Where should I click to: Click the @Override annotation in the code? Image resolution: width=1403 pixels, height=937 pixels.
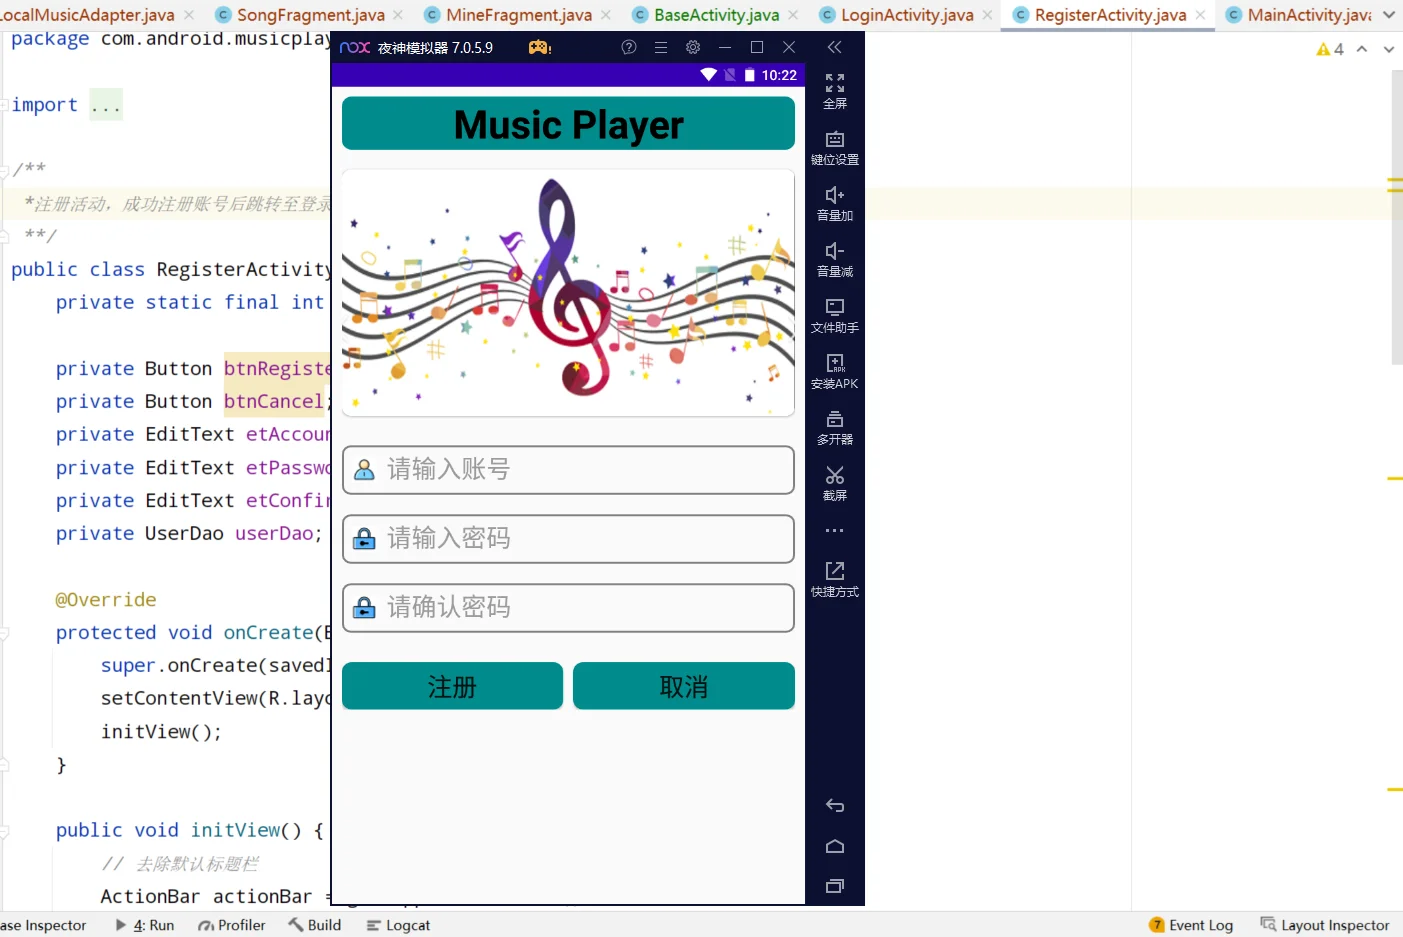(x=106, y=600)
